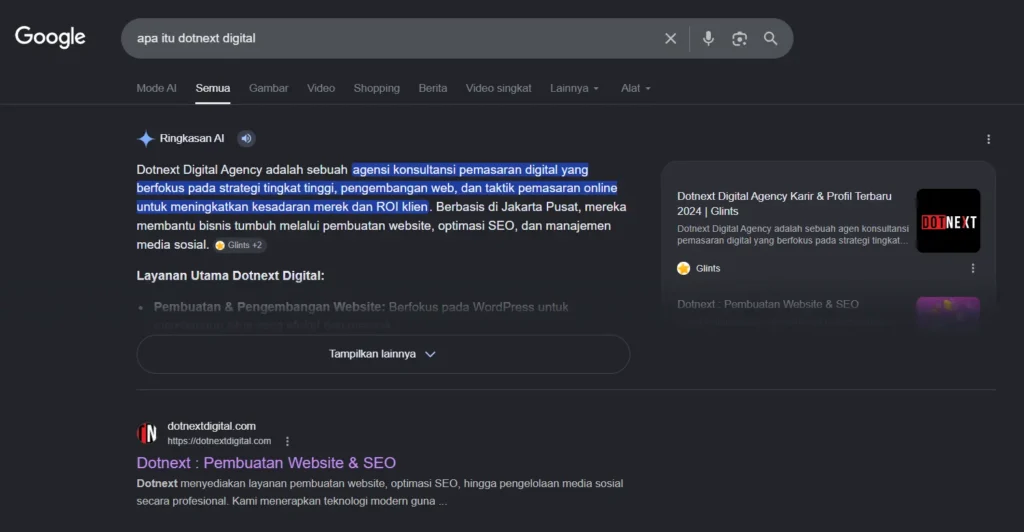1024x532 pixels.
Task: Open the Shopping tab
Action: [376, 88]
